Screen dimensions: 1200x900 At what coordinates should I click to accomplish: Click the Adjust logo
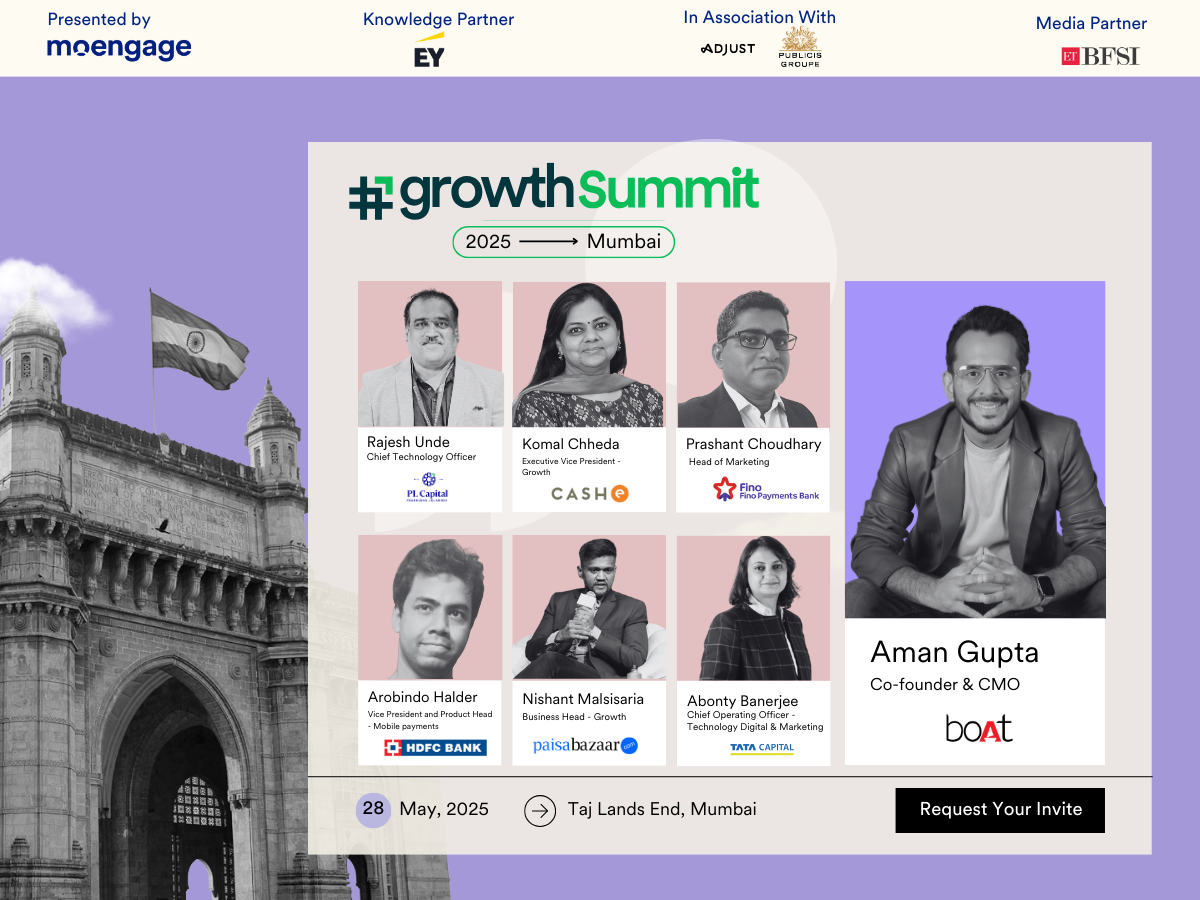pos(728,48)
